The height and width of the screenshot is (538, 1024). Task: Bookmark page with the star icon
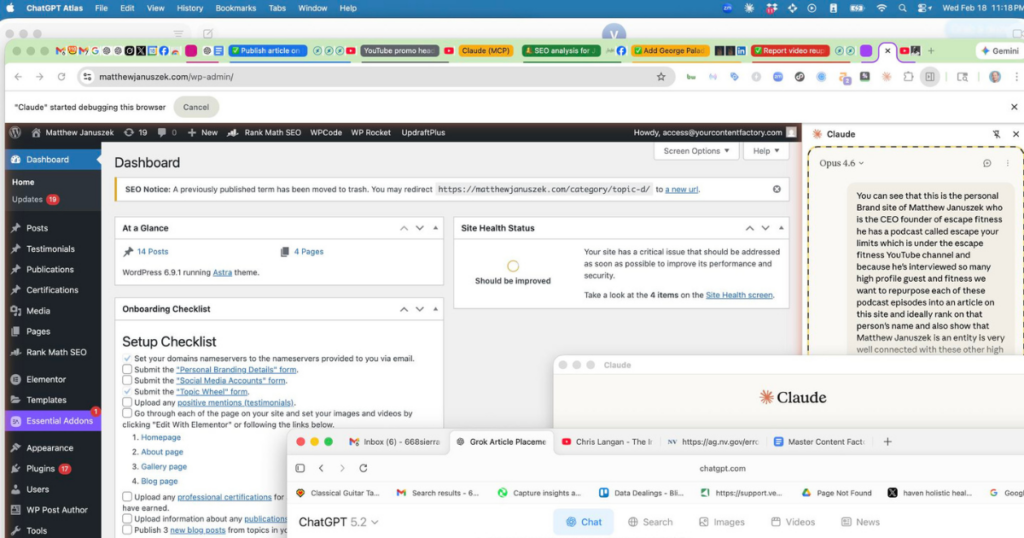point(661,76)
